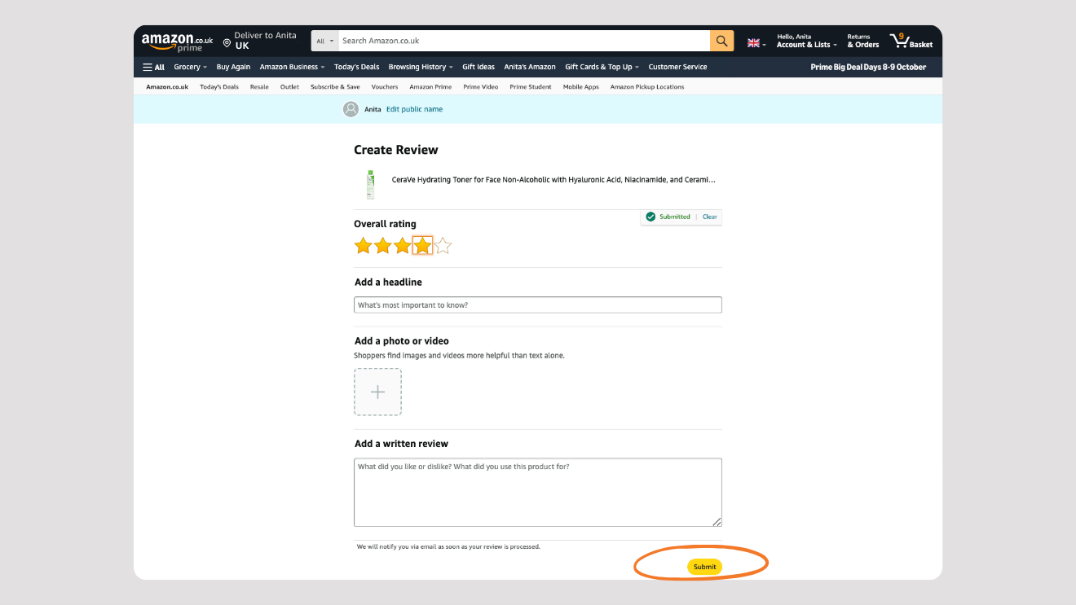The image size is (1076, 605).
Task: Click Anita's profile avatar icon
Action: [351, 109]
